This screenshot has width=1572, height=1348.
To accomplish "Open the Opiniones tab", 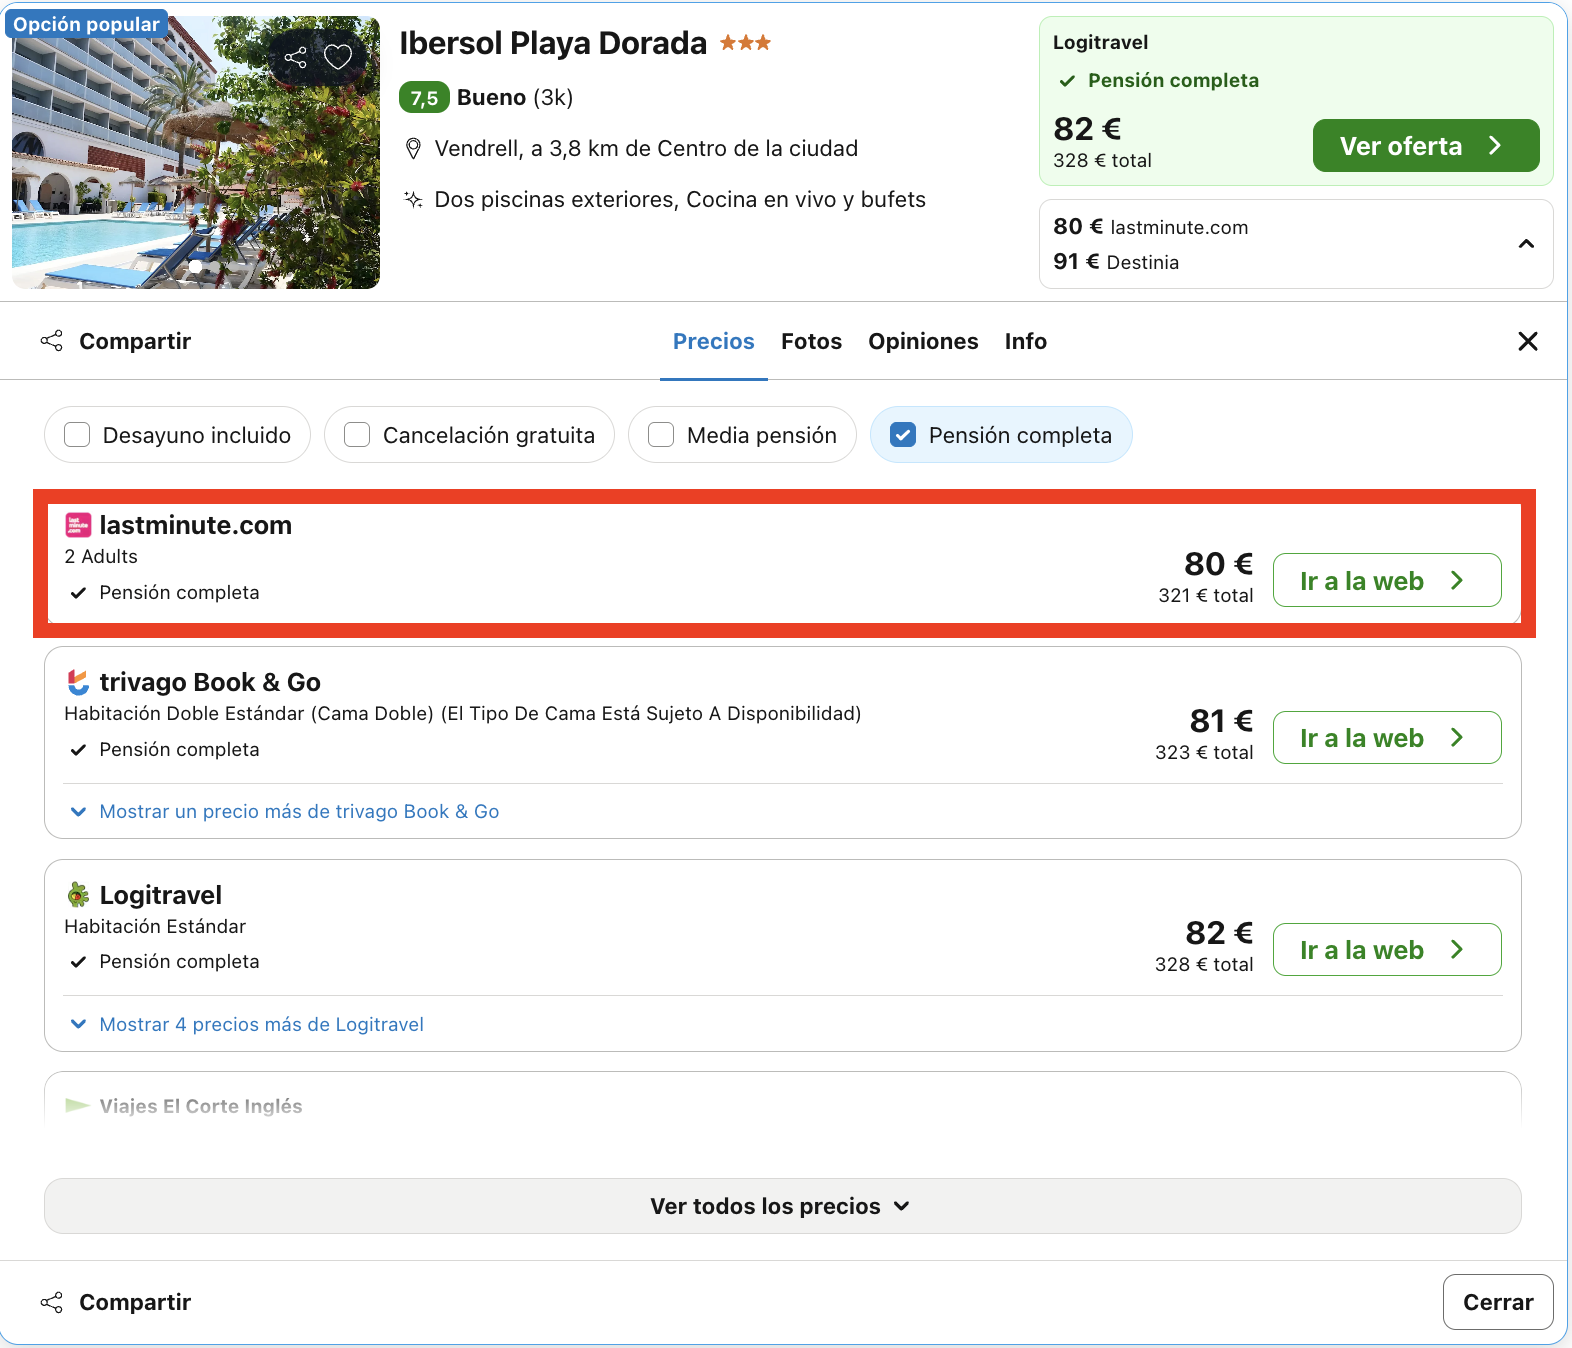I will 923,341.
